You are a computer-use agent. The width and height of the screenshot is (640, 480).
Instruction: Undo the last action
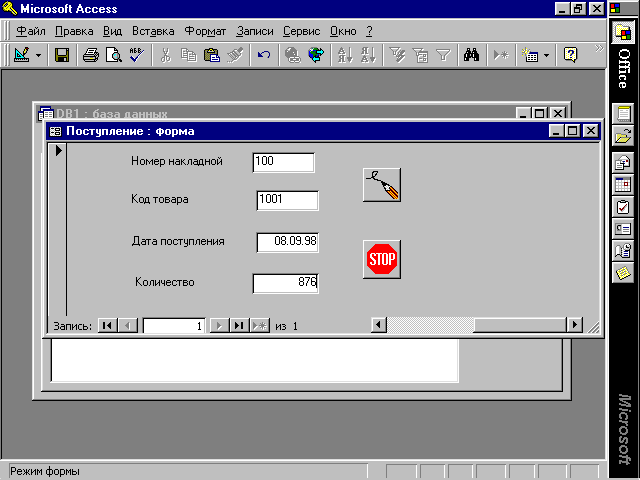tap(264, 55)
